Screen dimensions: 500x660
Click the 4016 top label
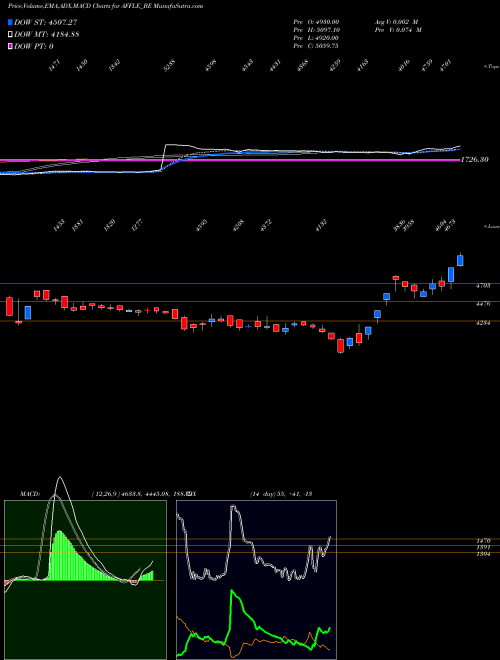pos(404,66)
